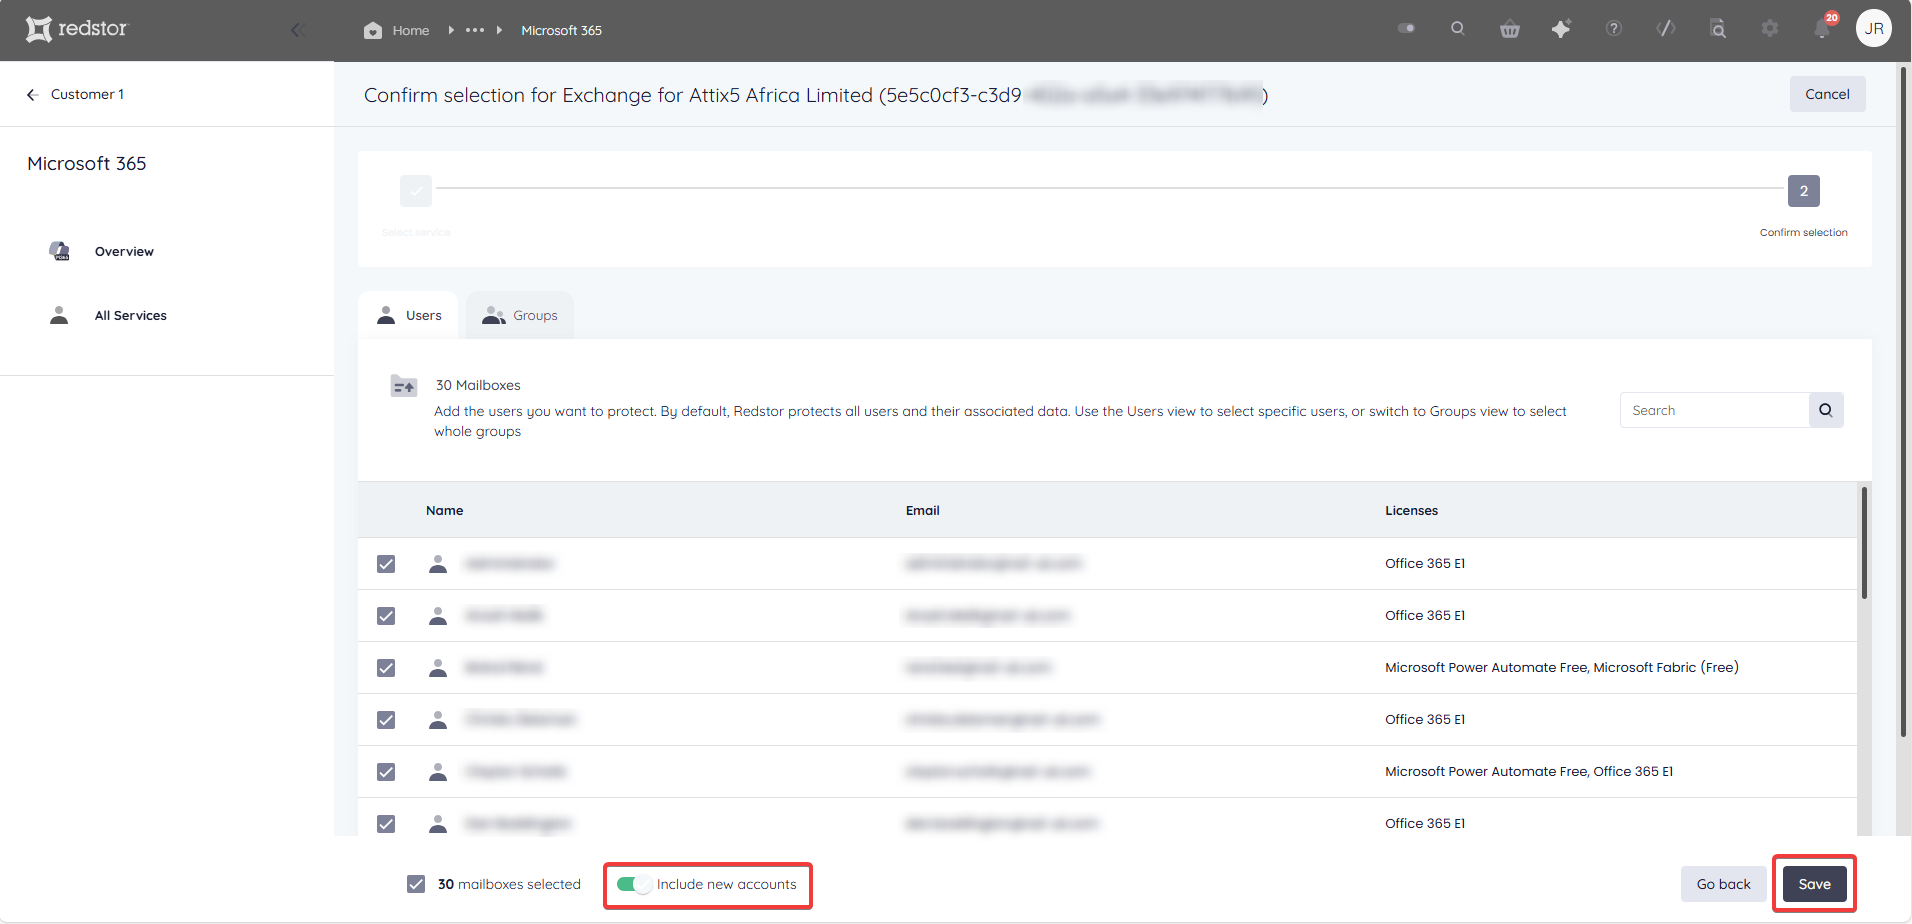Click the search magnifier button beside Search
1912x924 pixels.
[1826, 410]
